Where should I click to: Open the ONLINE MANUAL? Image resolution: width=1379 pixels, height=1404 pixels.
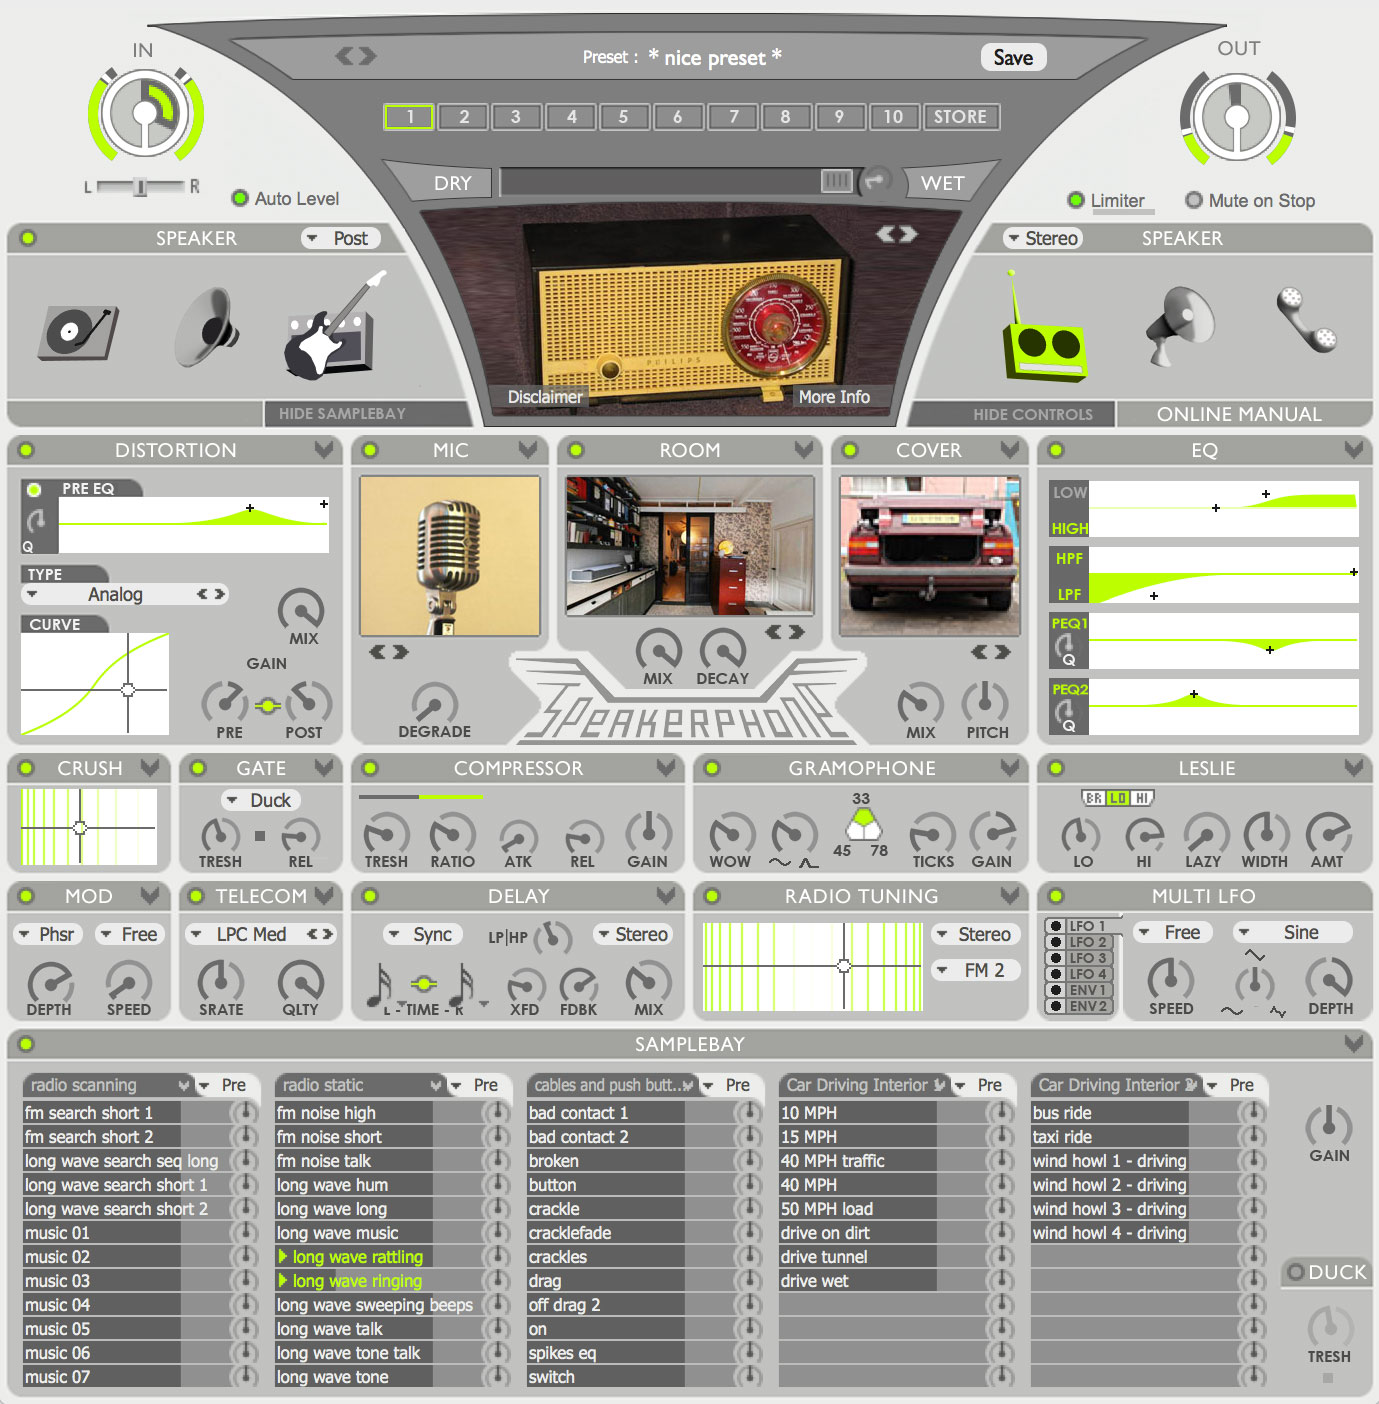(1240, 413)
